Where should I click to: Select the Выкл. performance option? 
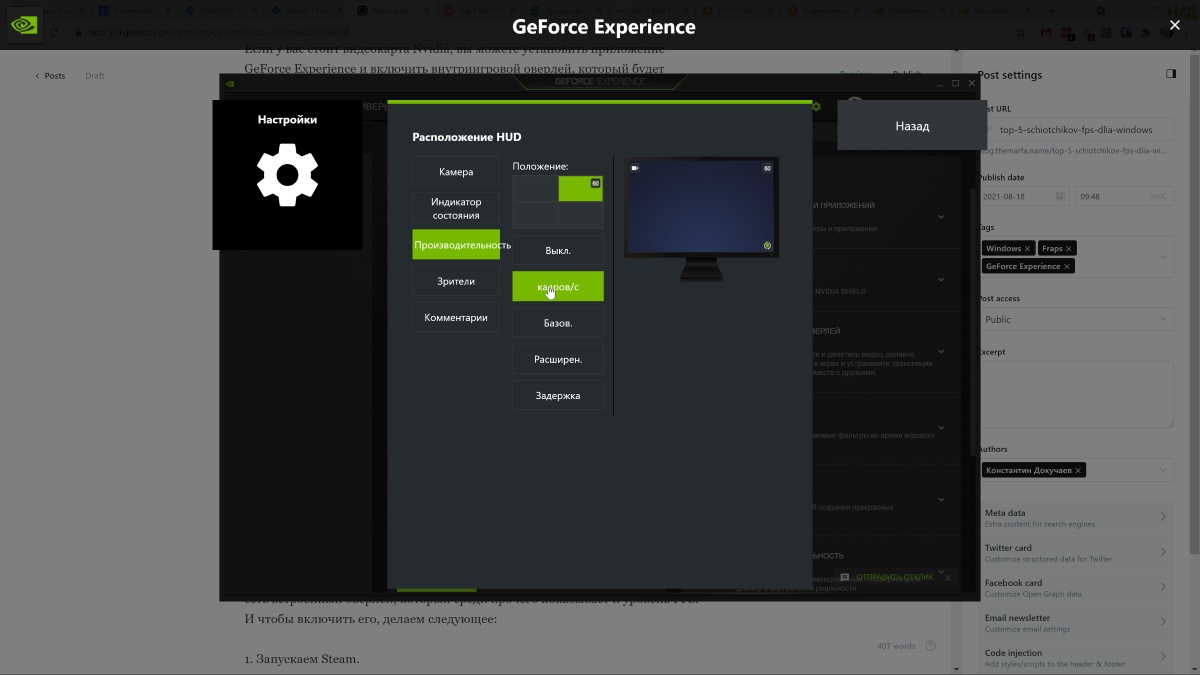tap(558, 250)
